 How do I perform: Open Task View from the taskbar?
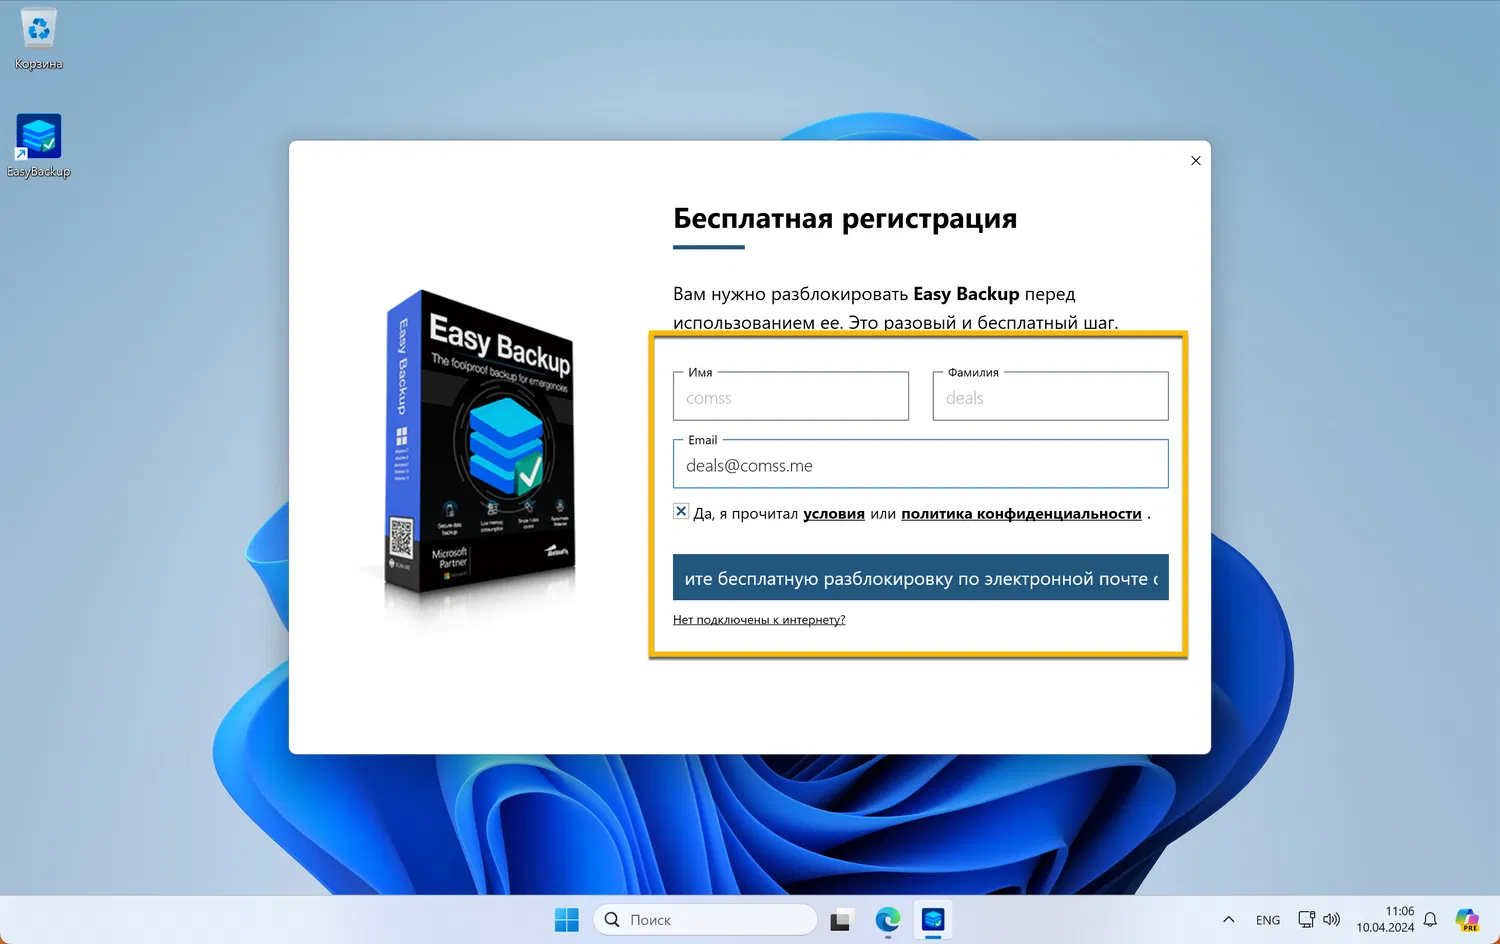pos(841,919)
